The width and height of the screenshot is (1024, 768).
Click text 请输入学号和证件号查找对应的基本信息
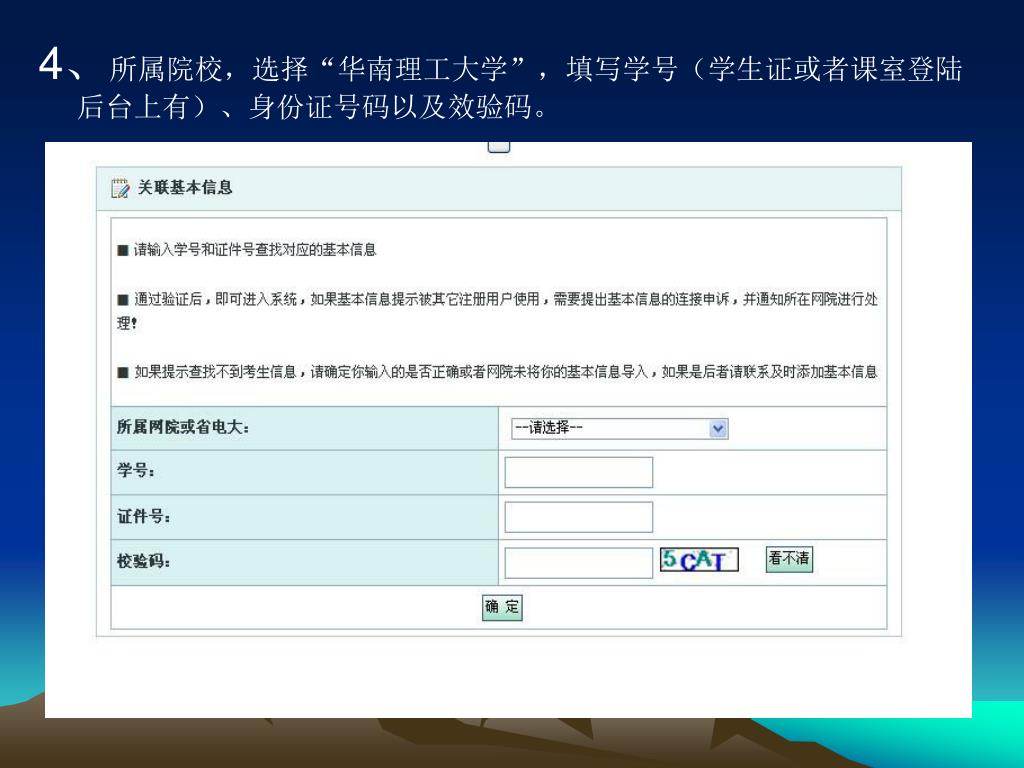tap(255, 249)
